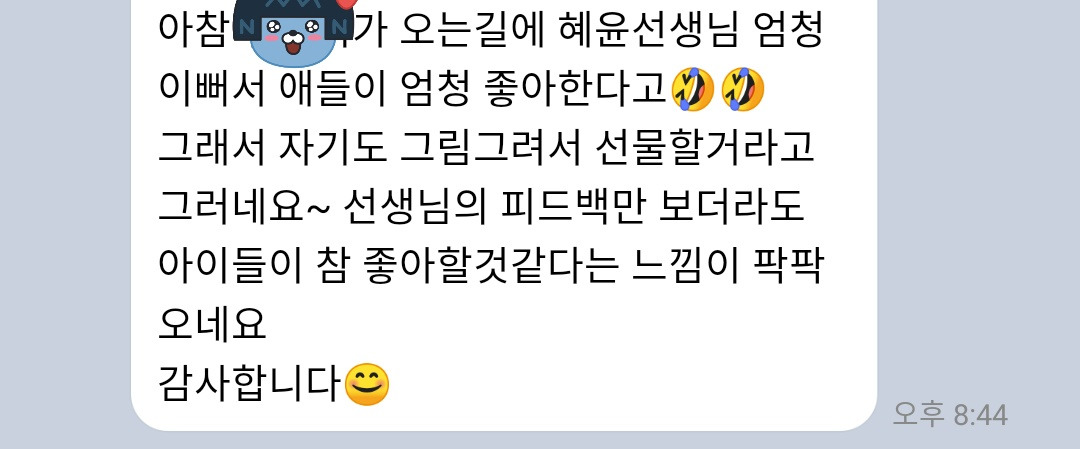1080x449 pixels.
Task: Click the line starting with 아이들이 참
Action: tap(490, 266)
